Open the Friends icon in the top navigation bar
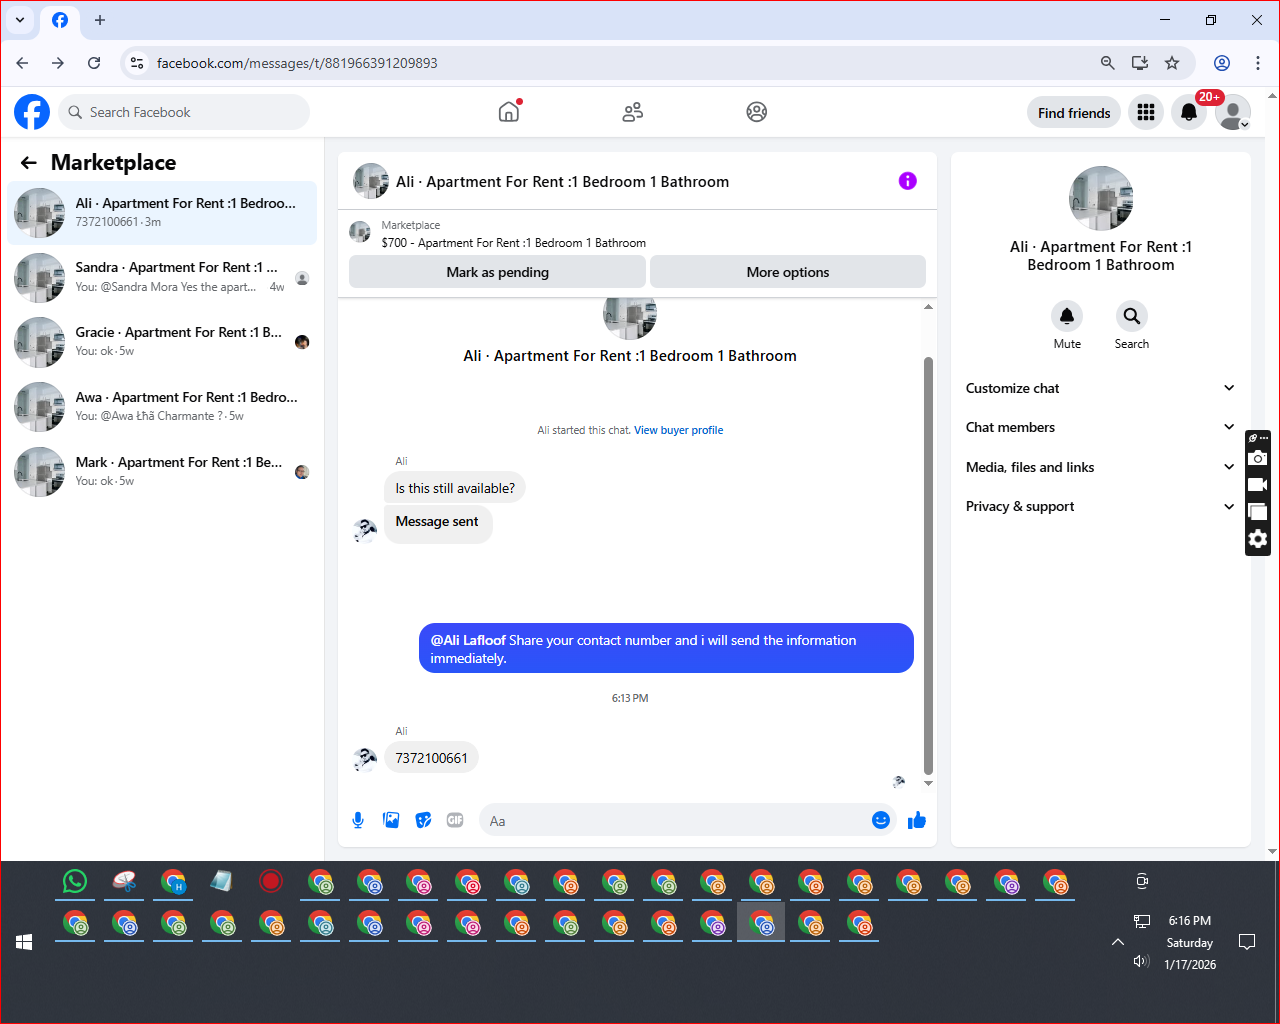 point(632,112)
